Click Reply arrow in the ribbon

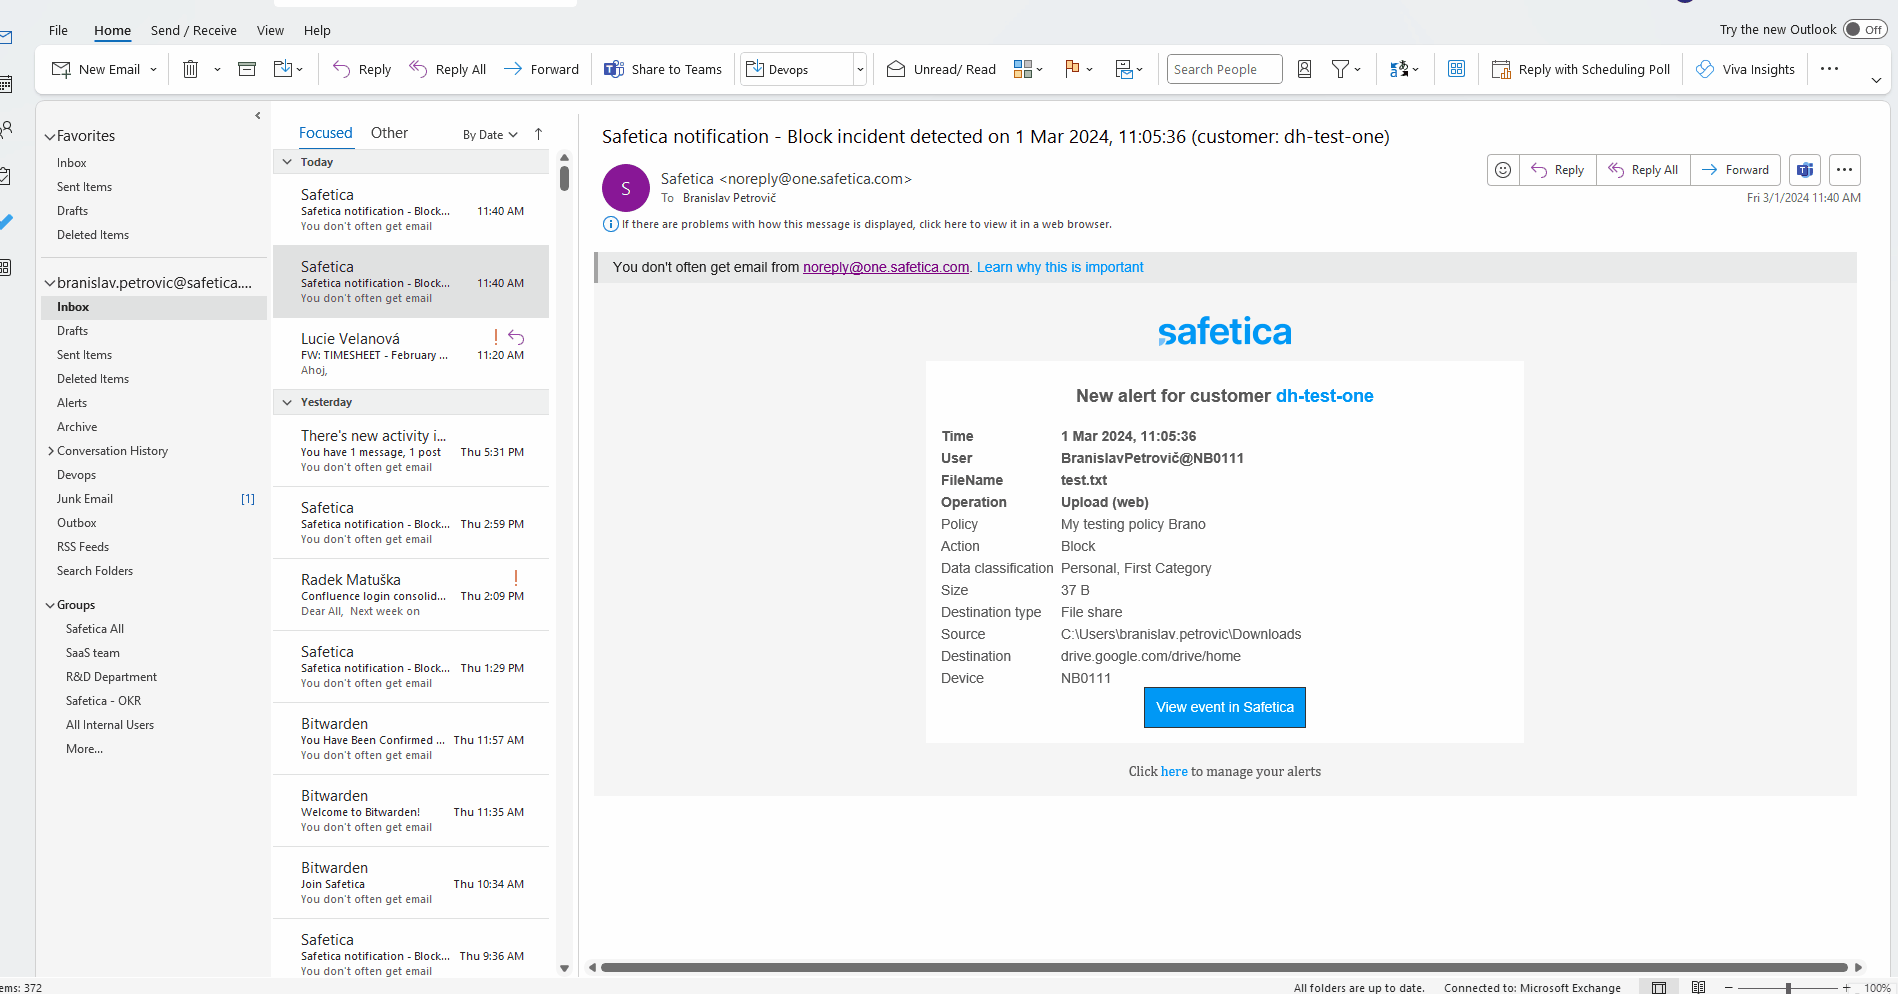(362, 69)
